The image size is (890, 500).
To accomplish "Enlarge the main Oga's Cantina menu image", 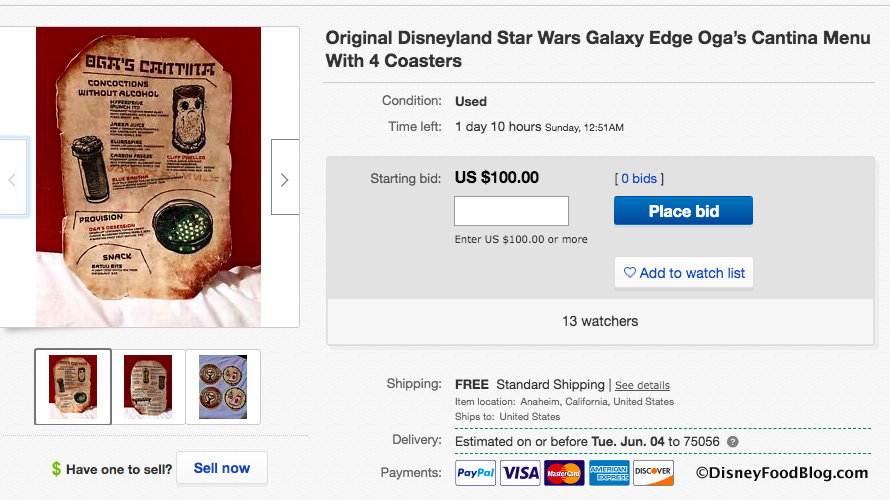I will click(x=148, y=177).
